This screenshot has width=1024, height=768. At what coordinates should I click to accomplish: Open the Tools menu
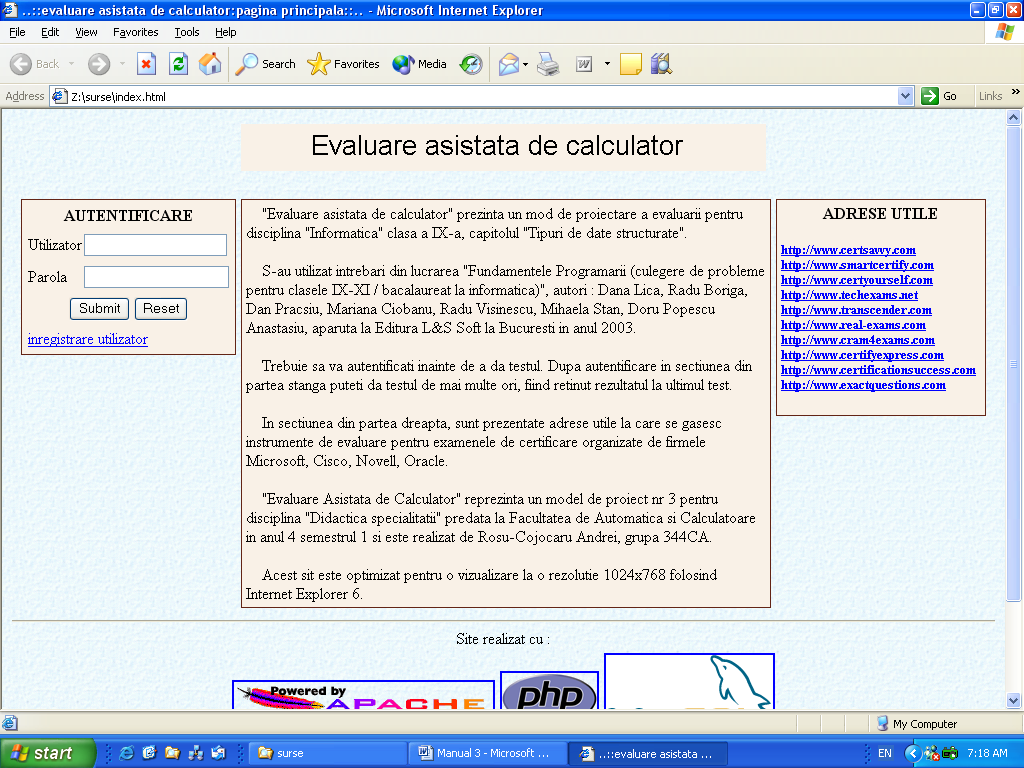(186, 32)
